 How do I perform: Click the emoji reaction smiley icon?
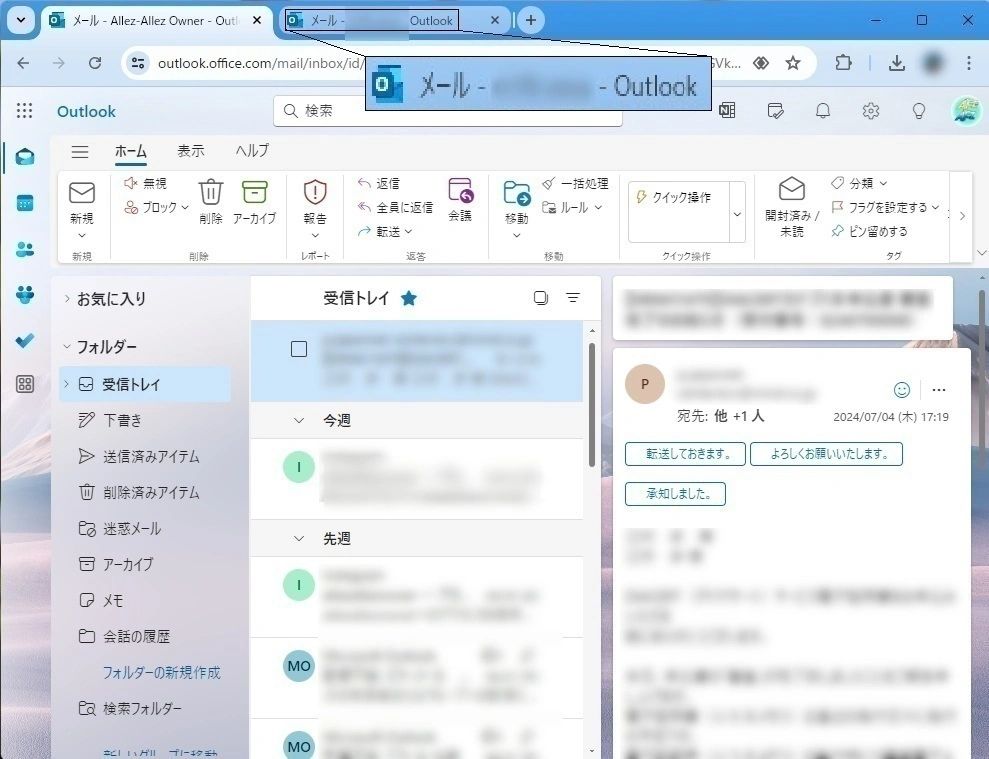(902, 390)
